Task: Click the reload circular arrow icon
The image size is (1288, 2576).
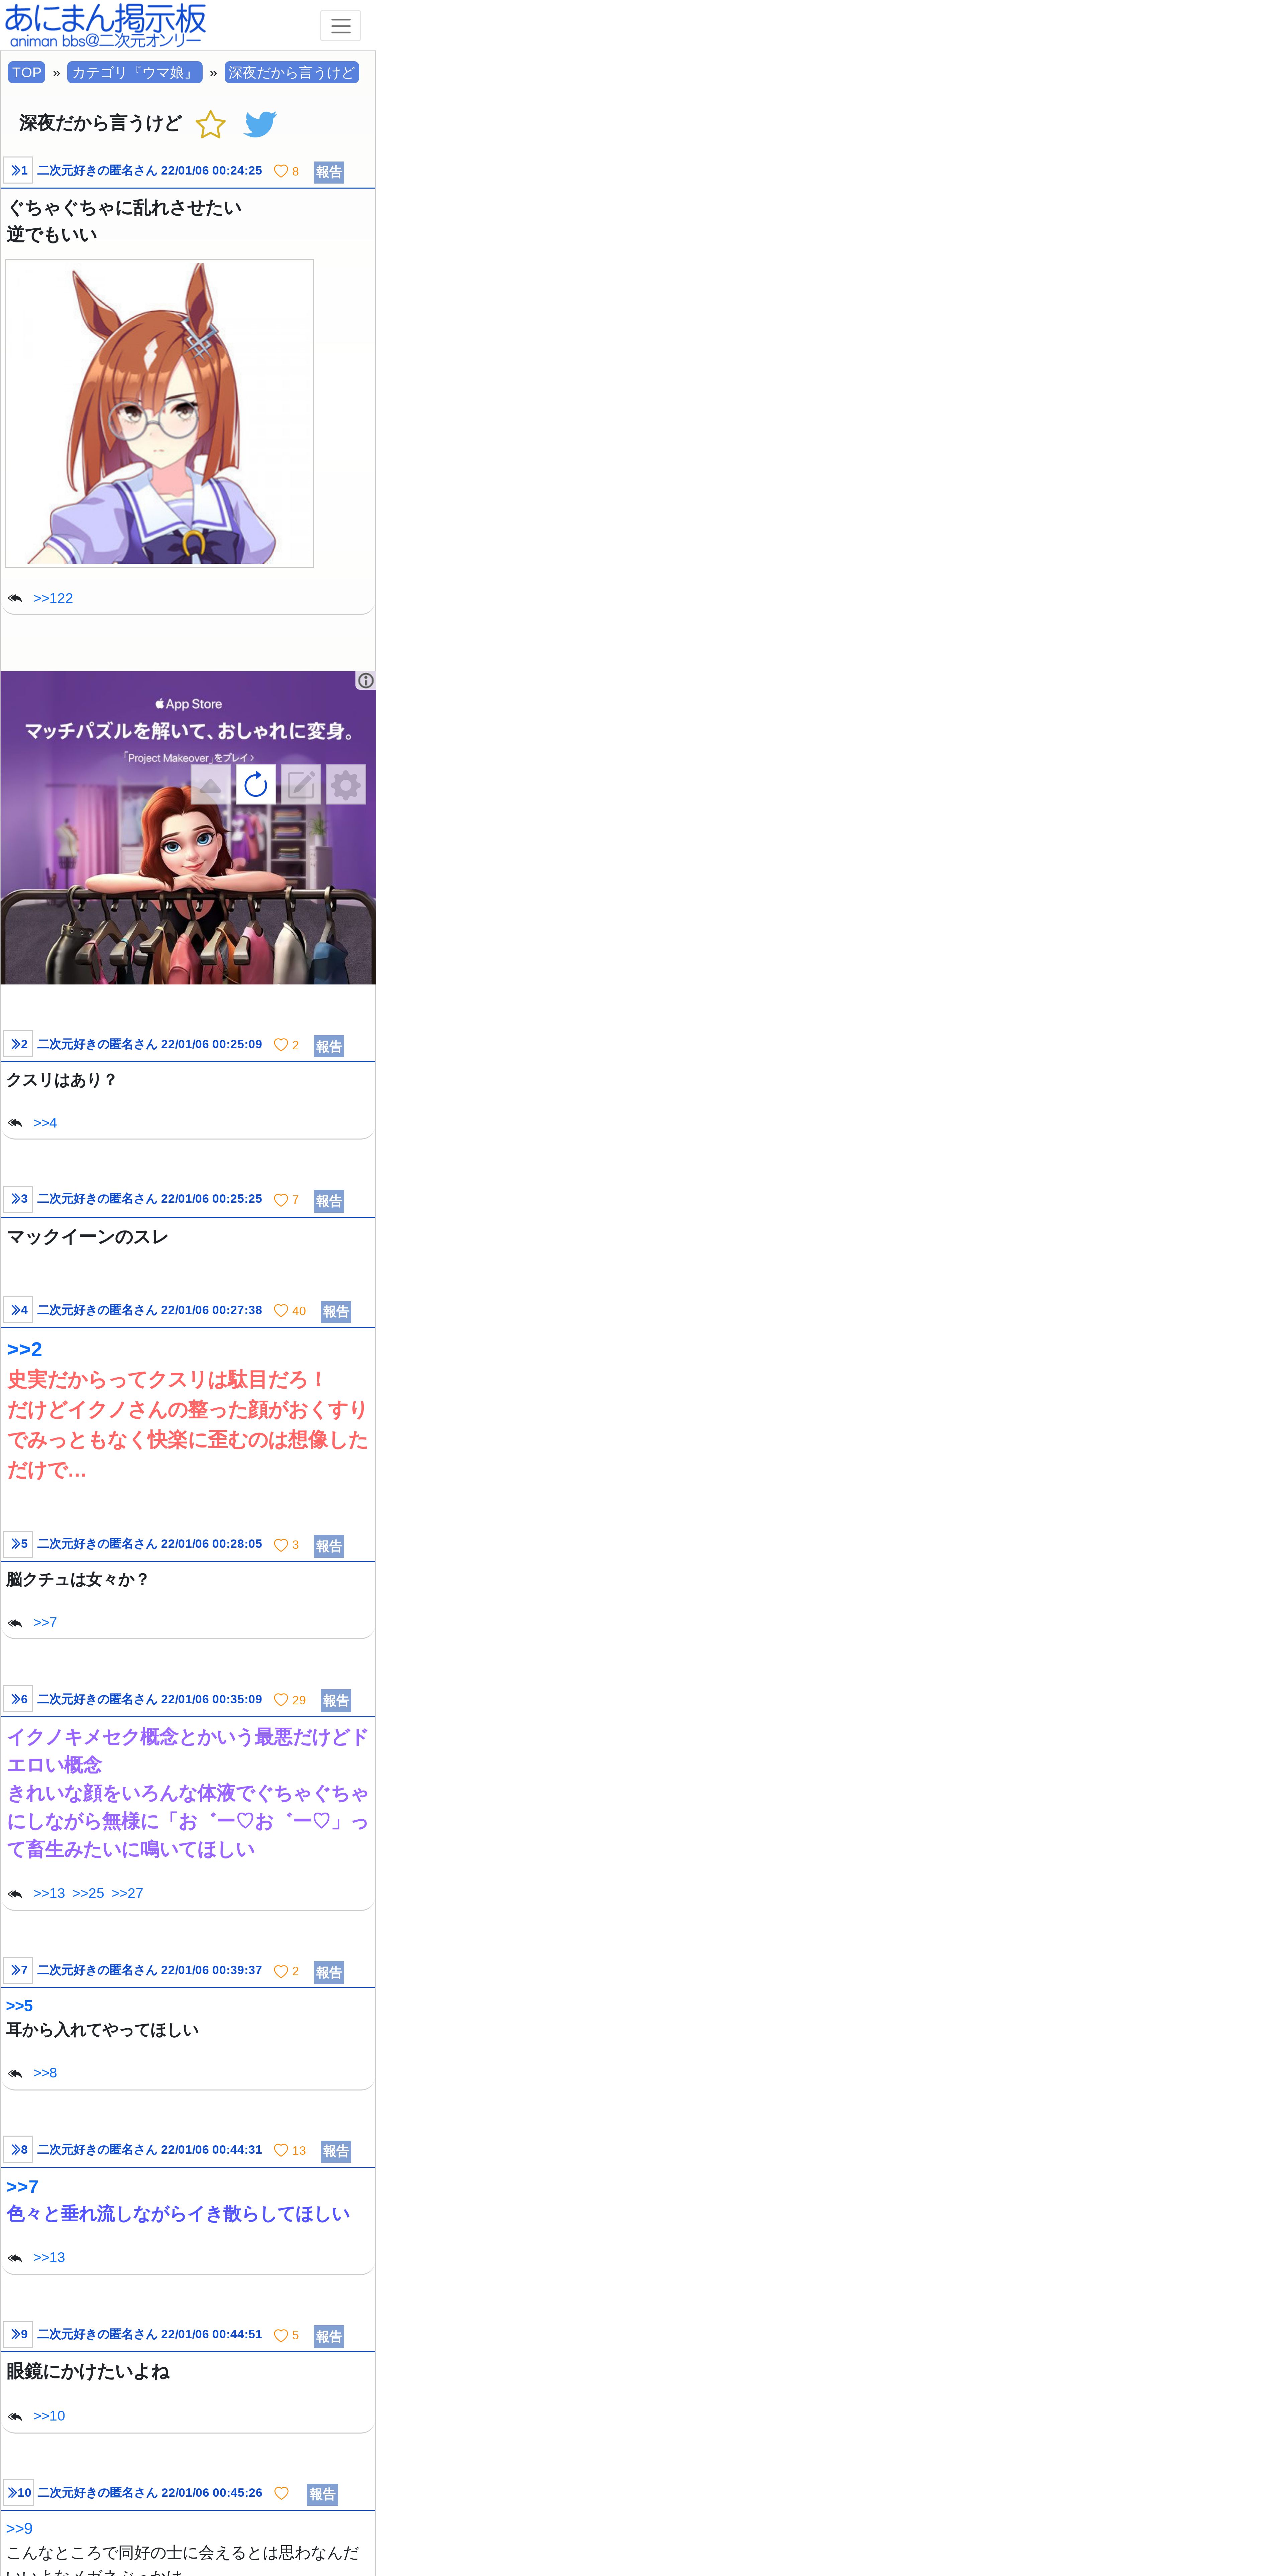Action: 256,785
